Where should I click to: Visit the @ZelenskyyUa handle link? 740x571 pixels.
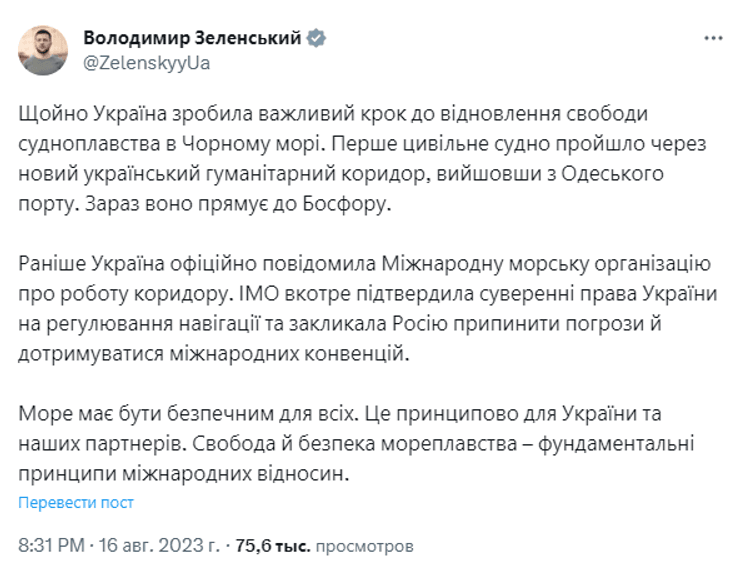[147, 62]
